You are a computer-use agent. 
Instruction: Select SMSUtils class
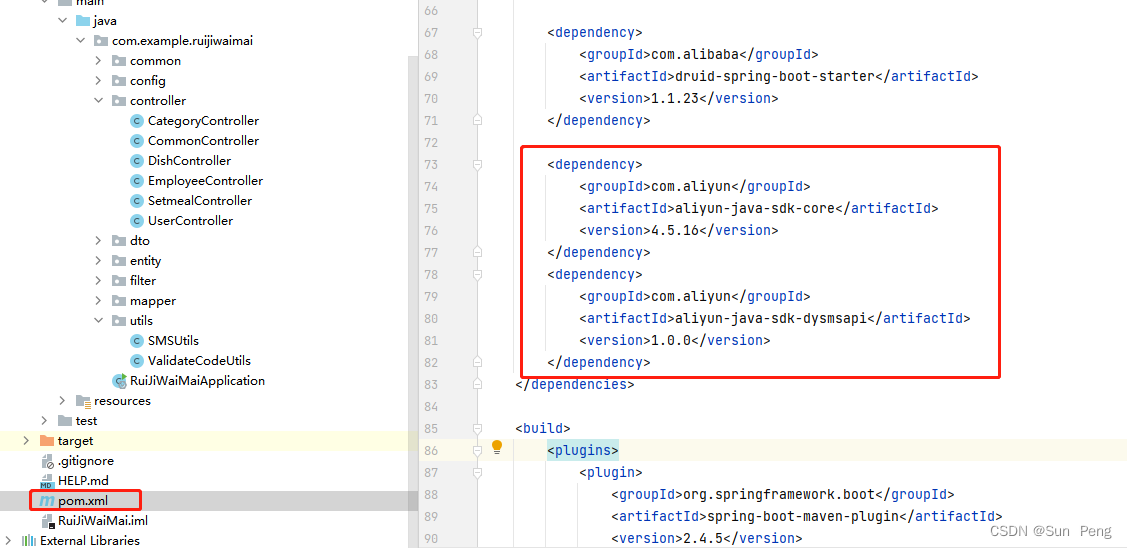coord(172,340)
